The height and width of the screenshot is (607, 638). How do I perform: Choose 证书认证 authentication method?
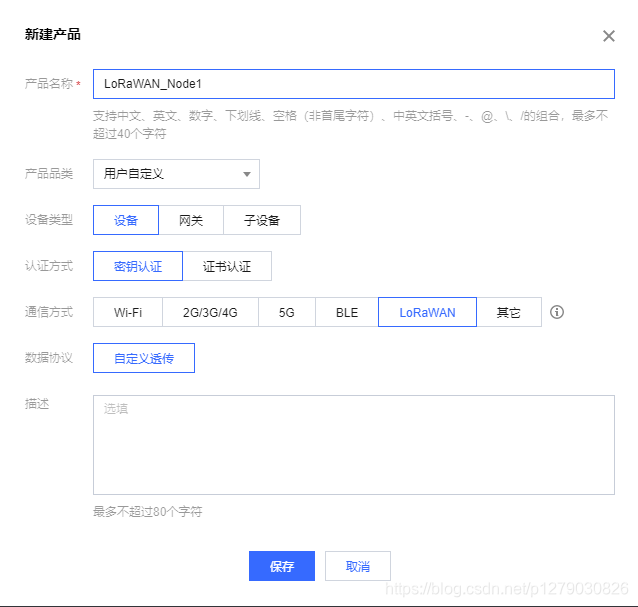click(x=227, y=266)
